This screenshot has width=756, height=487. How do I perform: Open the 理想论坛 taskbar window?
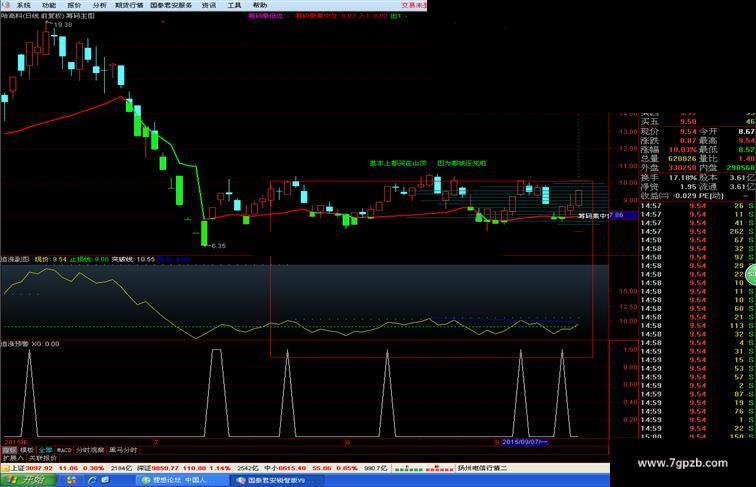point(180,480)
